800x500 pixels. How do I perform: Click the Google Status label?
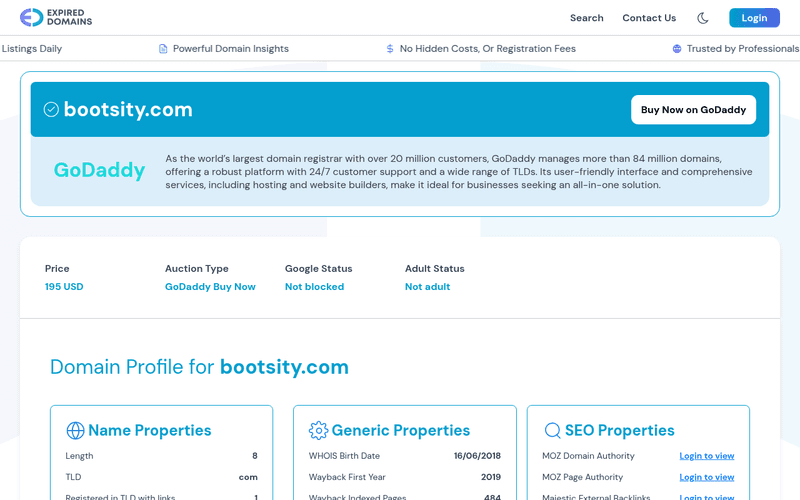point(318,268)
